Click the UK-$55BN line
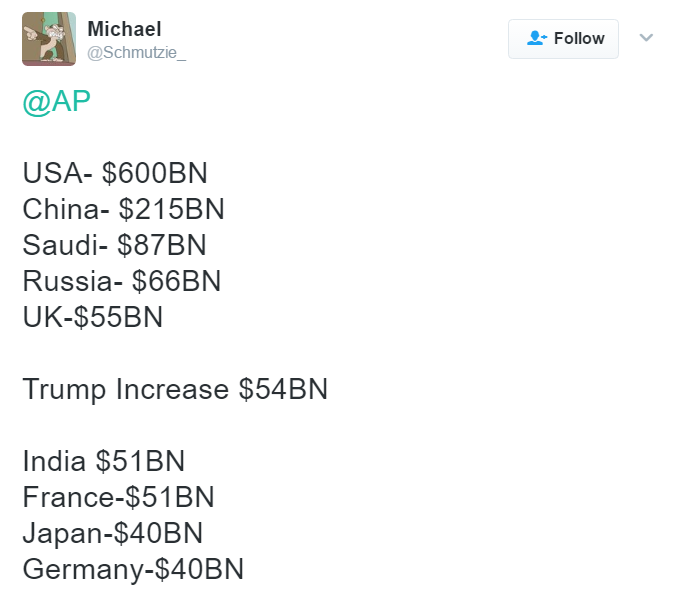This screenshot has height=594, width=687. pos(93,317)
